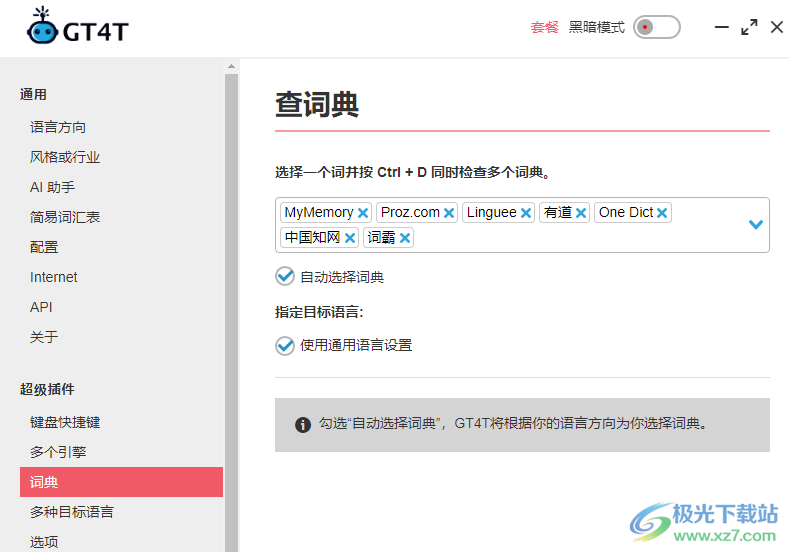
Task: Click the Linguee tag label
Action: tap(492, 212)
